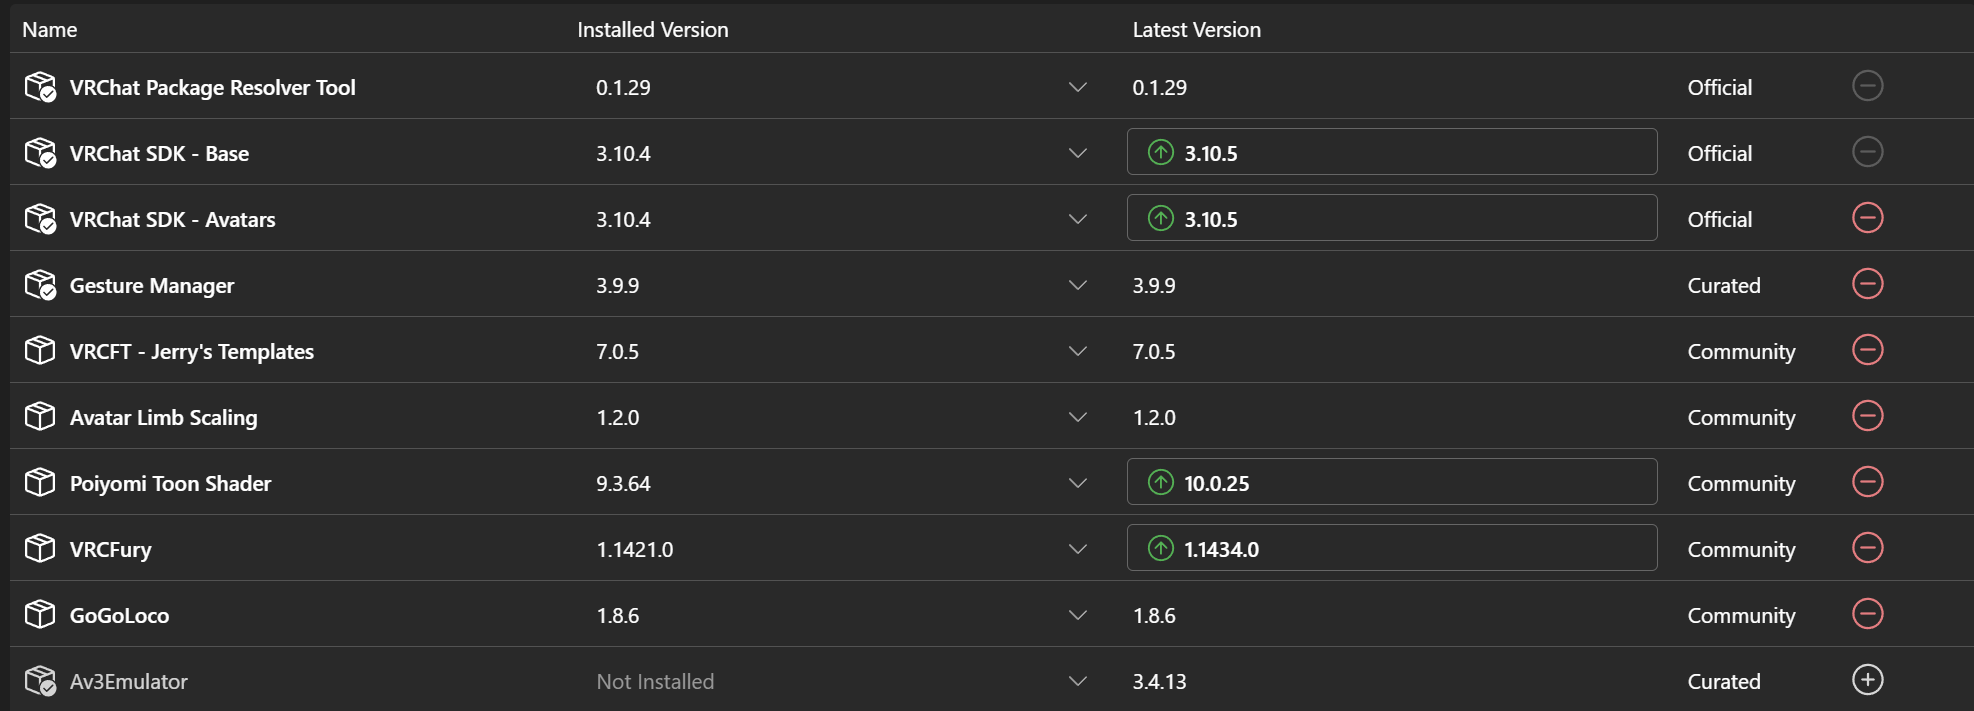Image resolution: width=1974 pixels, height=711 pixels.
Task: Click the package icon next to VRCFury
Action: (40, 548)
